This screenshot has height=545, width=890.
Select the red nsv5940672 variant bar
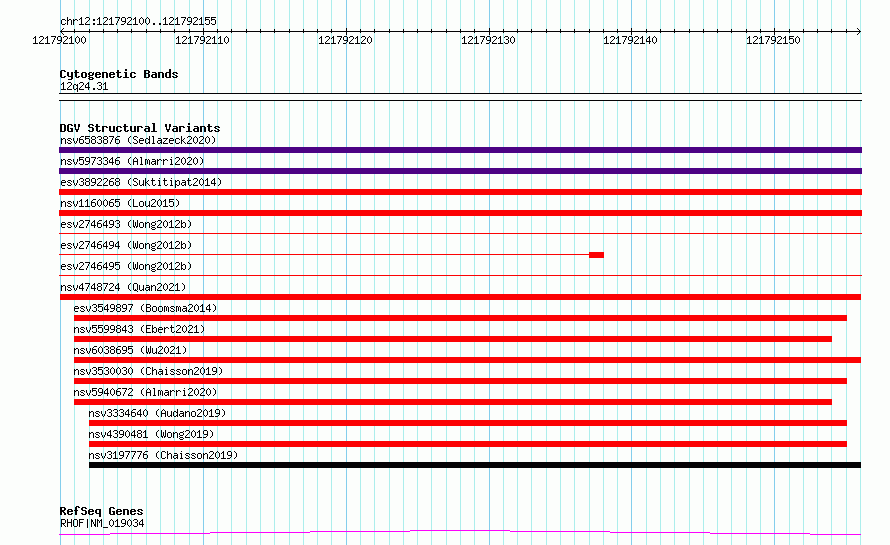click(453, 402)
